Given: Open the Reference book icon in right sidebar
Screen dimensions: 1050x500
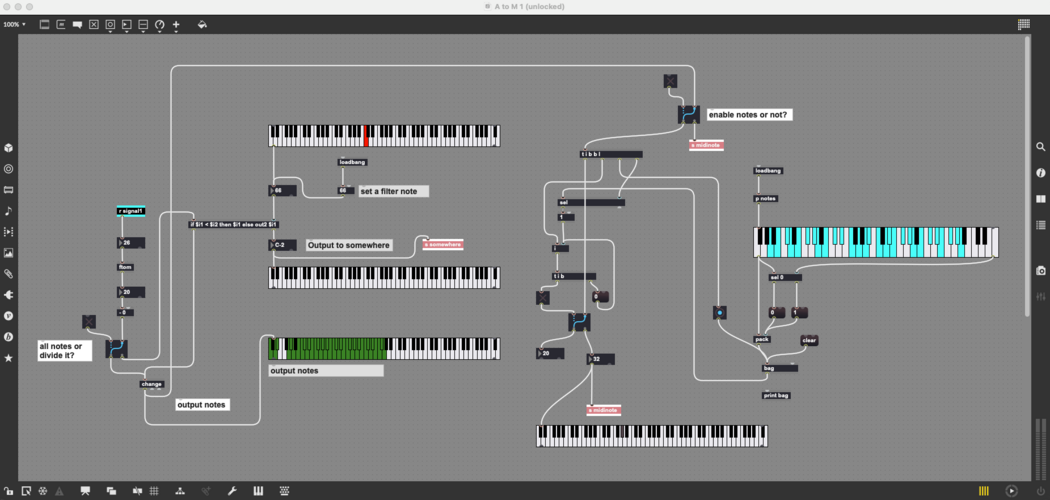Looking at the screenshot, I should (x=1041, y=199).
